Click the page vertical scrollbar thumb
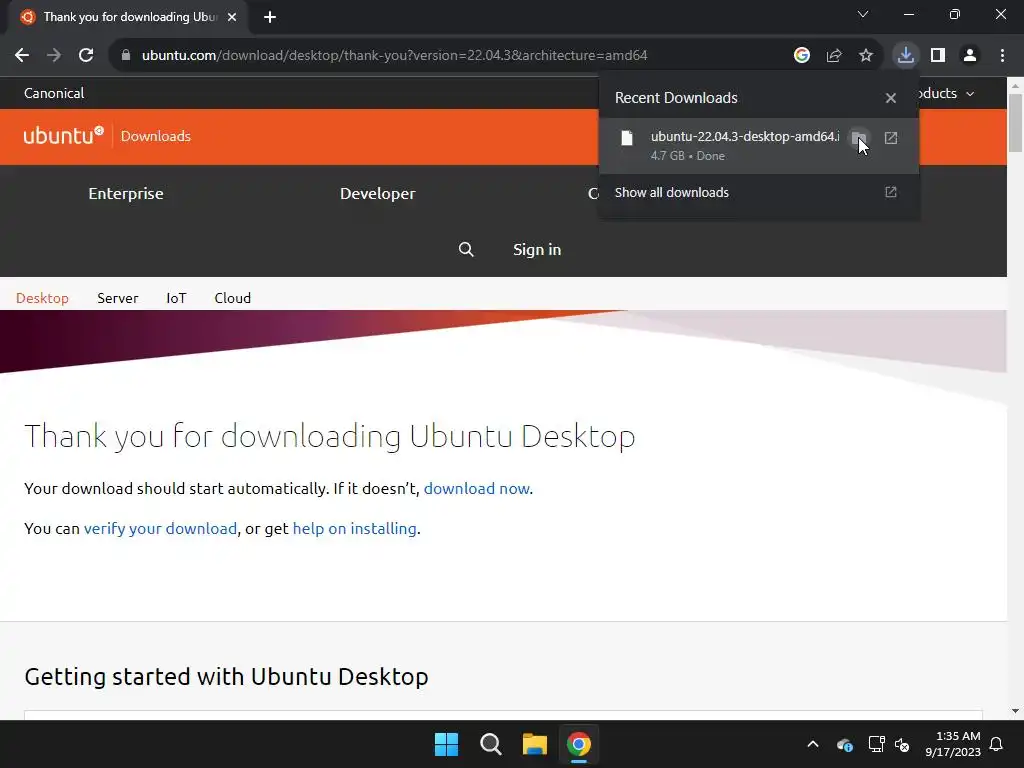1024x768 pixels. 1016,122
